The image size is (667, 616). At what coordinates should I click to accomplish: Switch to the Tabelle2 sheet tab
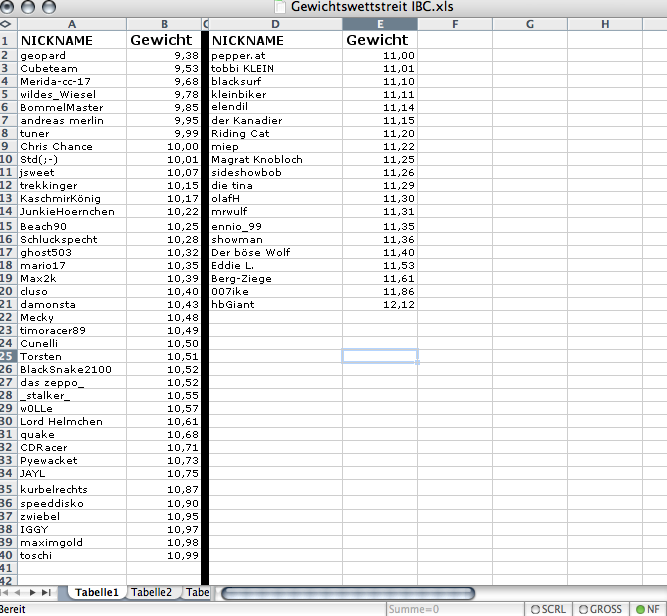point(151,593)
